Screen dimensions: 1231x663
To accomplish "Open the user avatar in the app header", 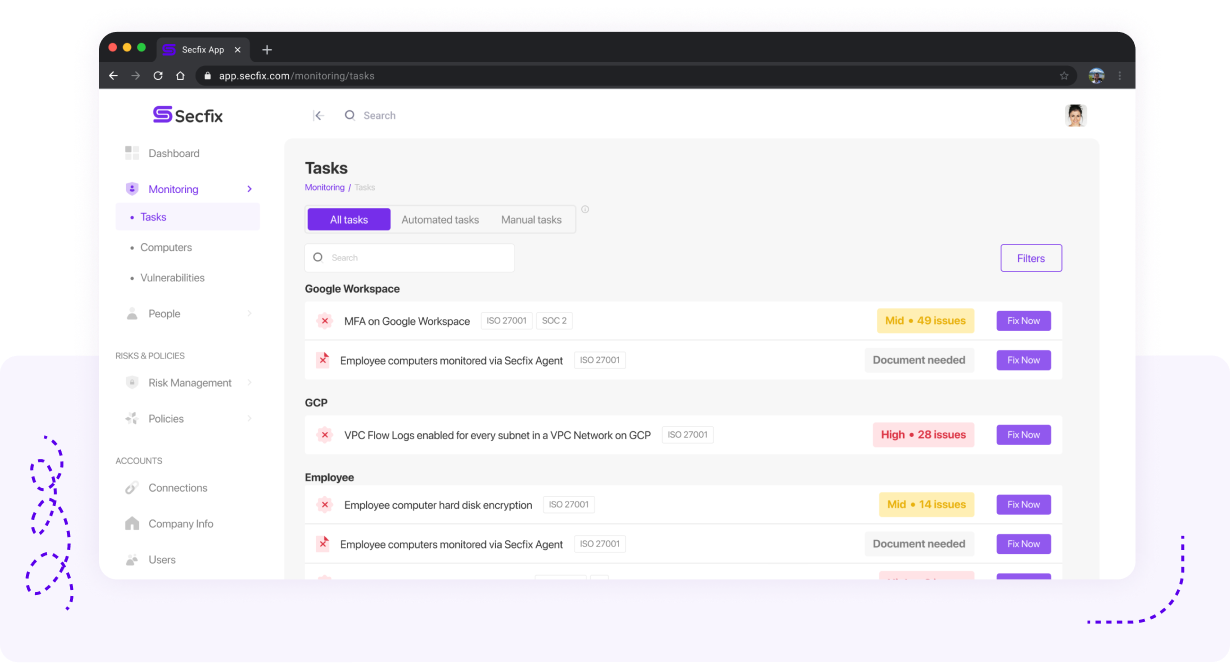I will pos(1076,115).
